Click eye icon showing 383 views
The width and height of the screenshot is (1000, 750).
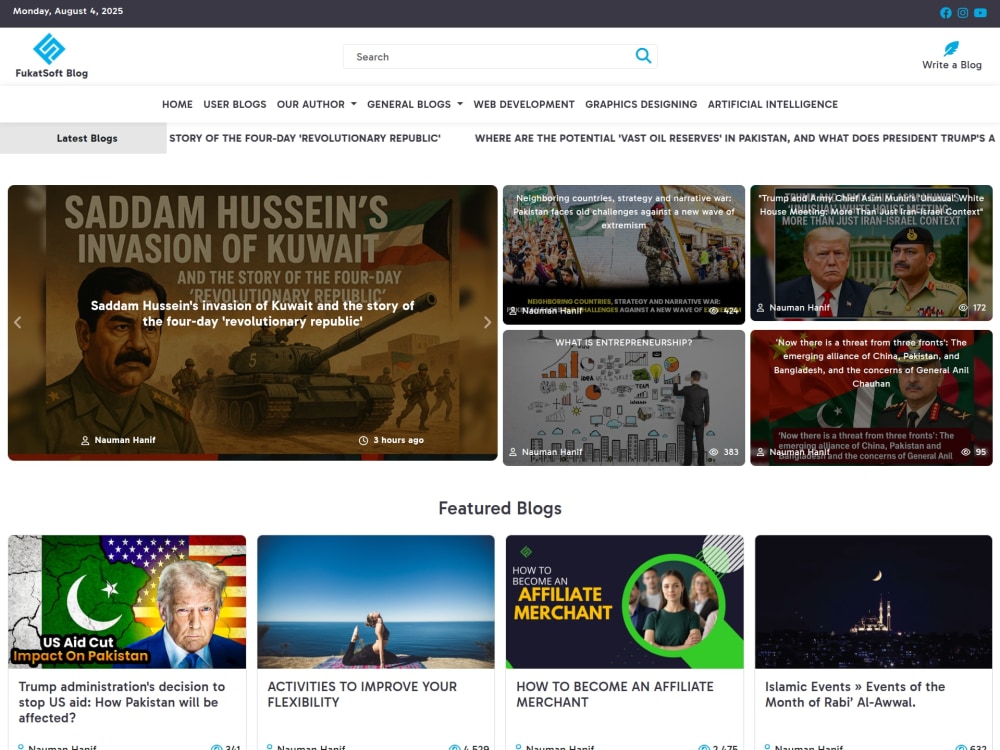714,452
